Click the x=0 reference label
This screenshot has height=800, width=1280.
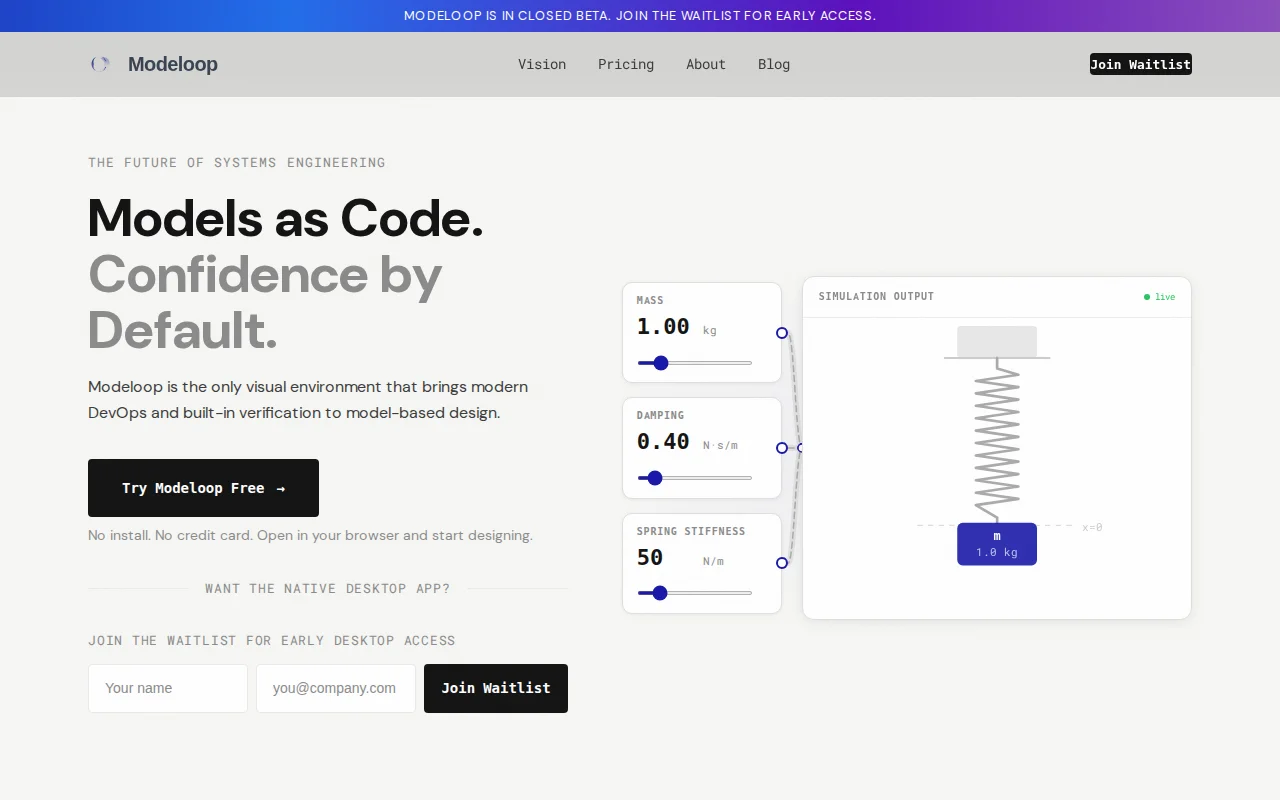(1092, 527)
